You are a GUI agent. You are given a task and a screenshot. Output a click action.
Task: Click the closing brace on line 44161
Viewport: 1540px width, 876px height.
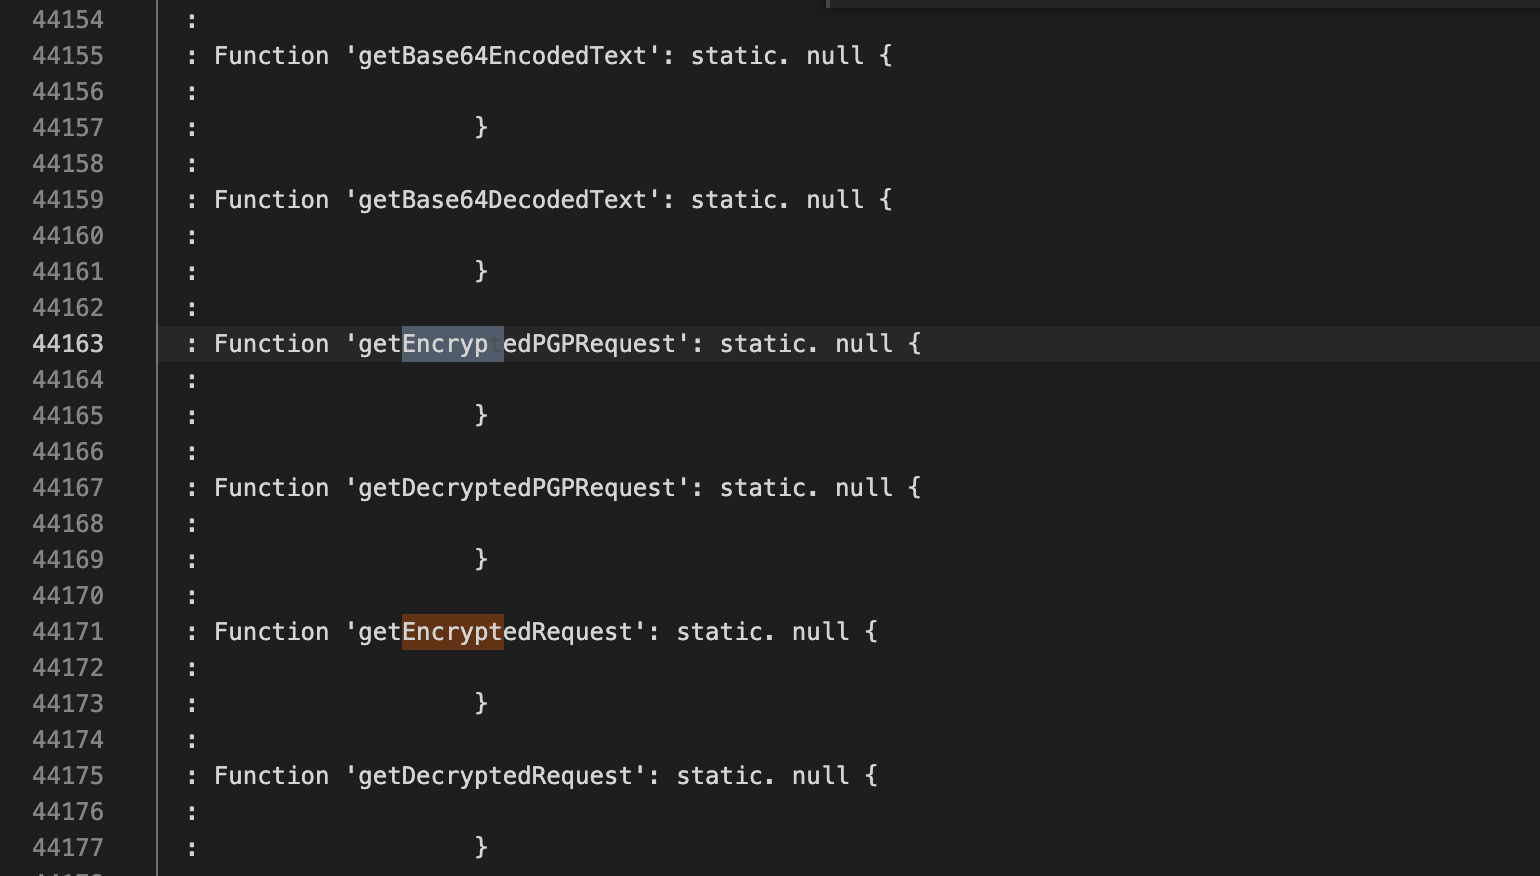coord(481,272)
